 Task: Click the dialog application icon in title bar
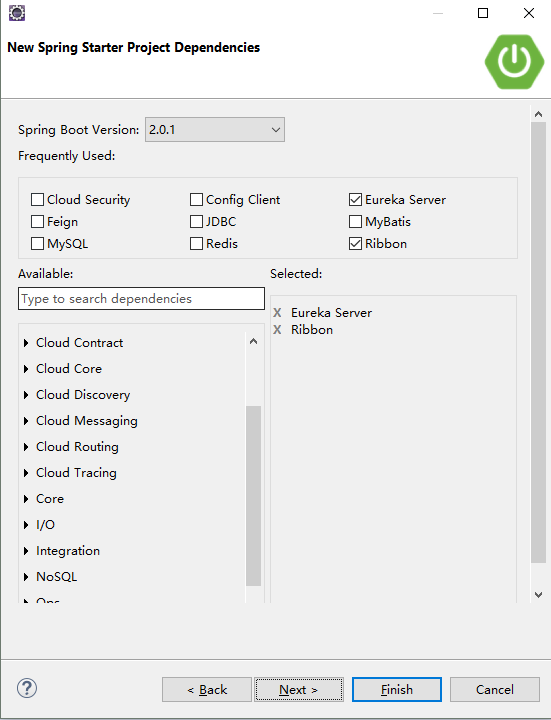click(17, 13)
